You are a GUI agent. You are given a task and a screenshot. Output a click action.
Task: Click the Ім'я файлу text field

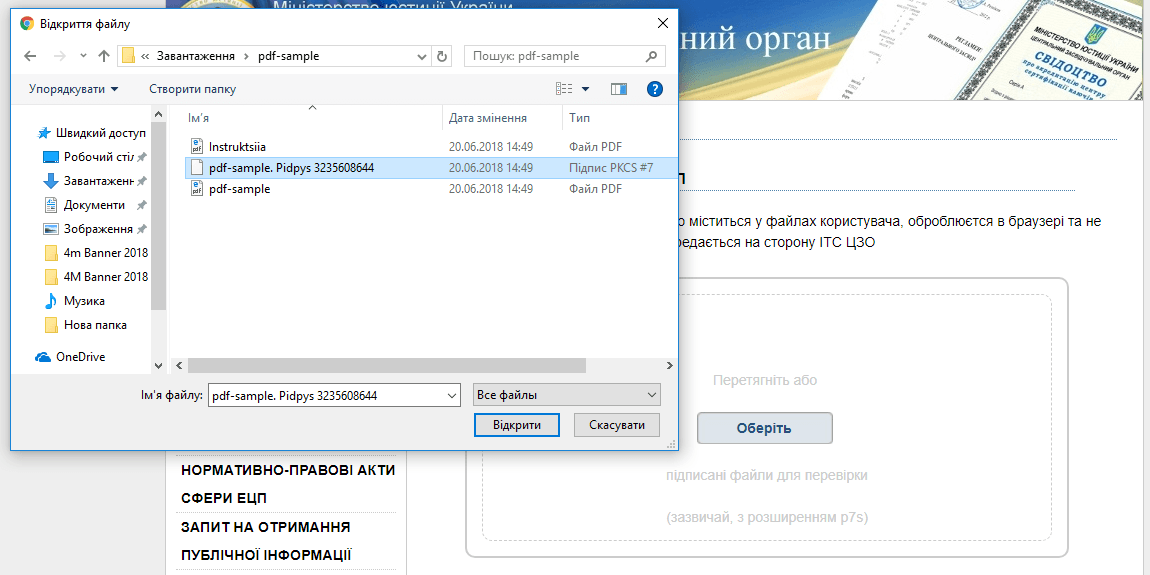[325, 395]
